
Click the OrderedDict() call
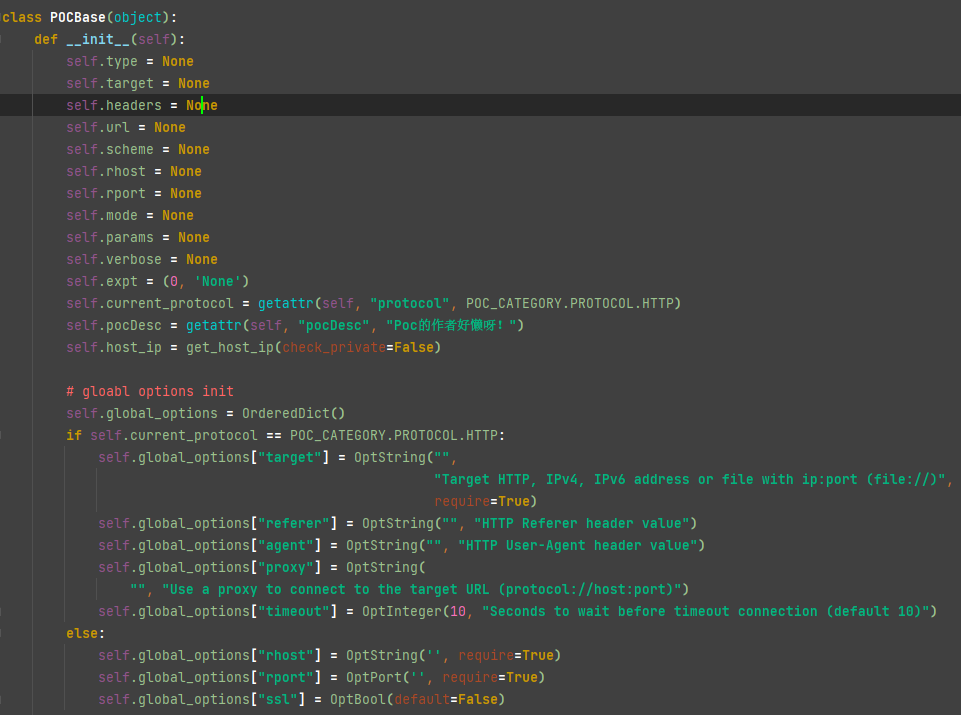(294, 414)
